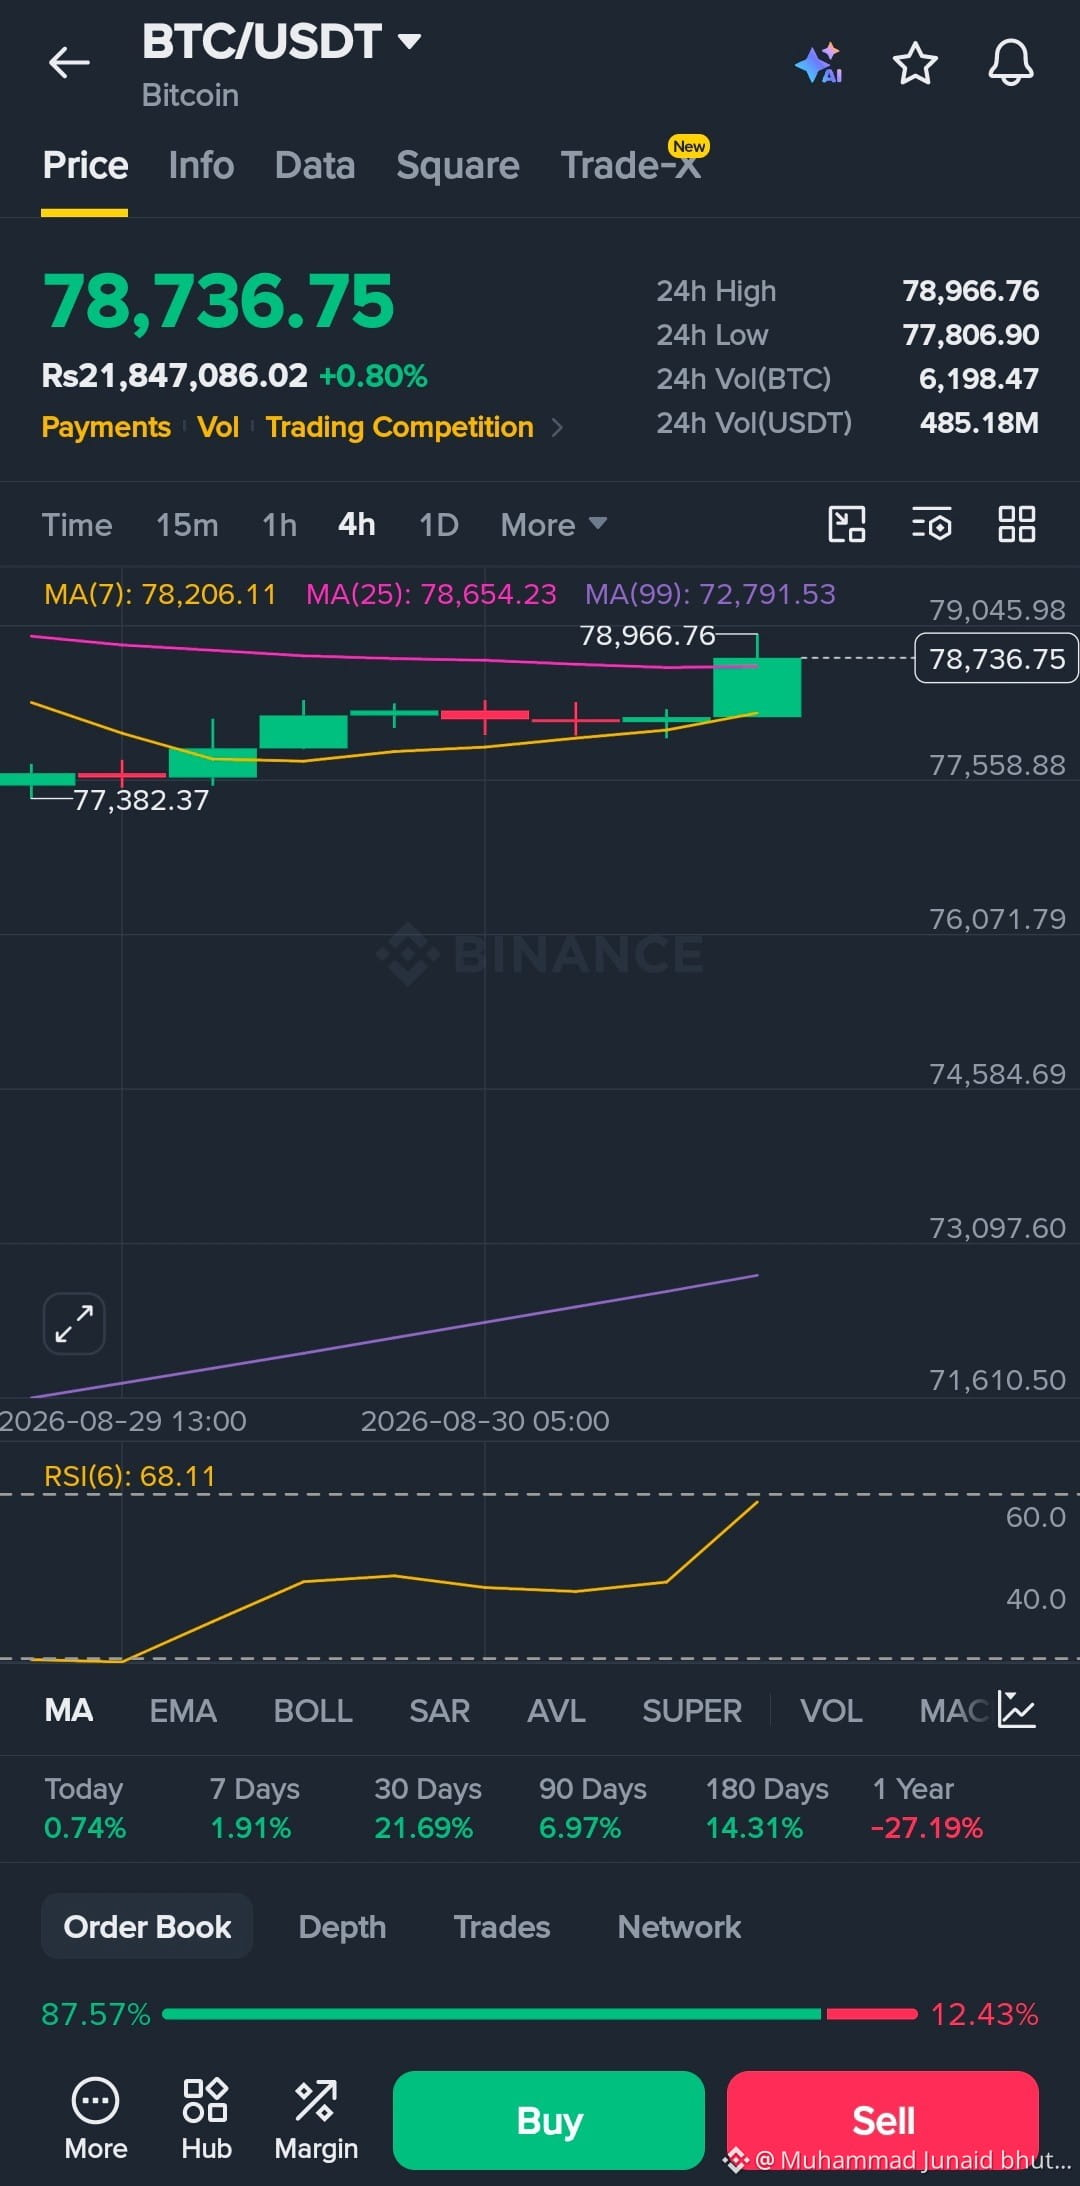The image size is (1080, 2186).
Task: Open the Network tab
Action: pos(680,1927)
